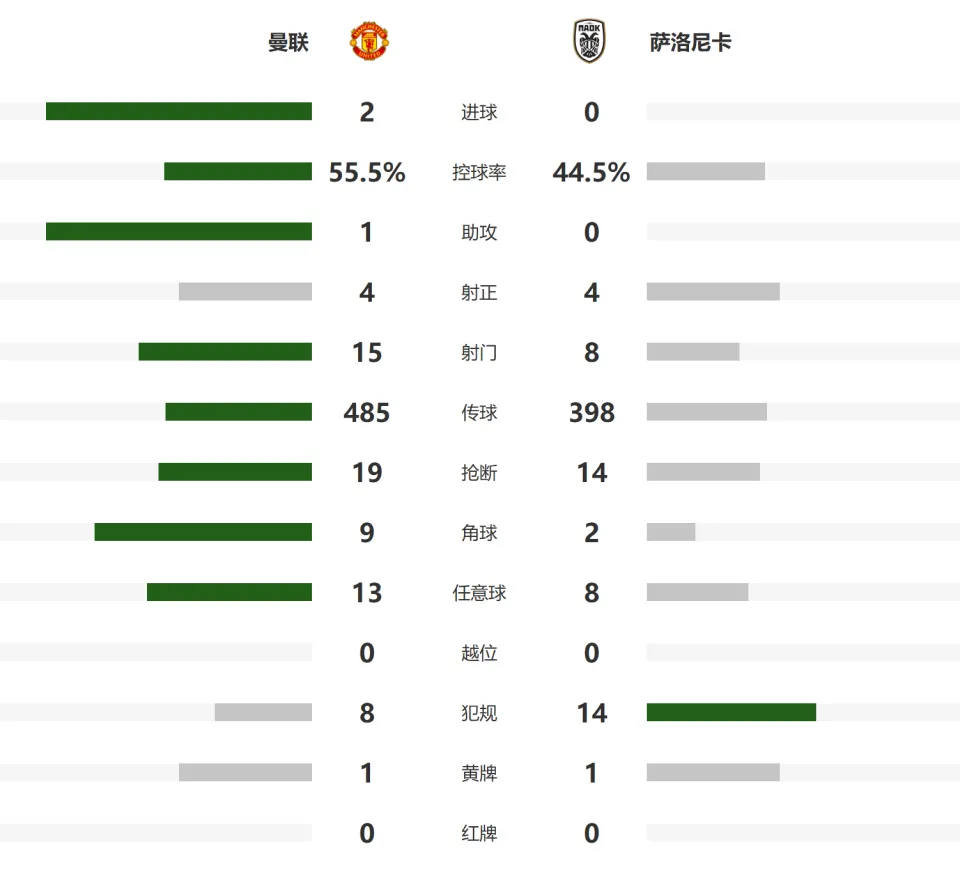Click the green 角球 bar for 曼联
Image resolution: width=960 pixels, height=874 pixels.
point(203,532)
